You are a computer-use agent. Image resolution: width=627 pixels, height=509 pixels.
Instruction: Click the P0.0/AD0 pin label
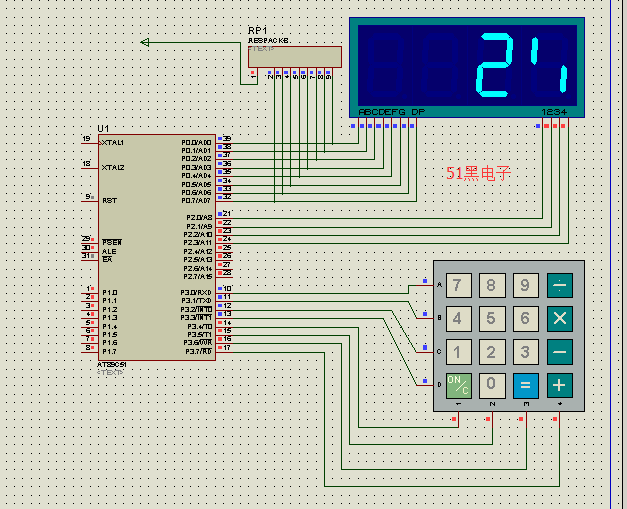pos(196,143)
